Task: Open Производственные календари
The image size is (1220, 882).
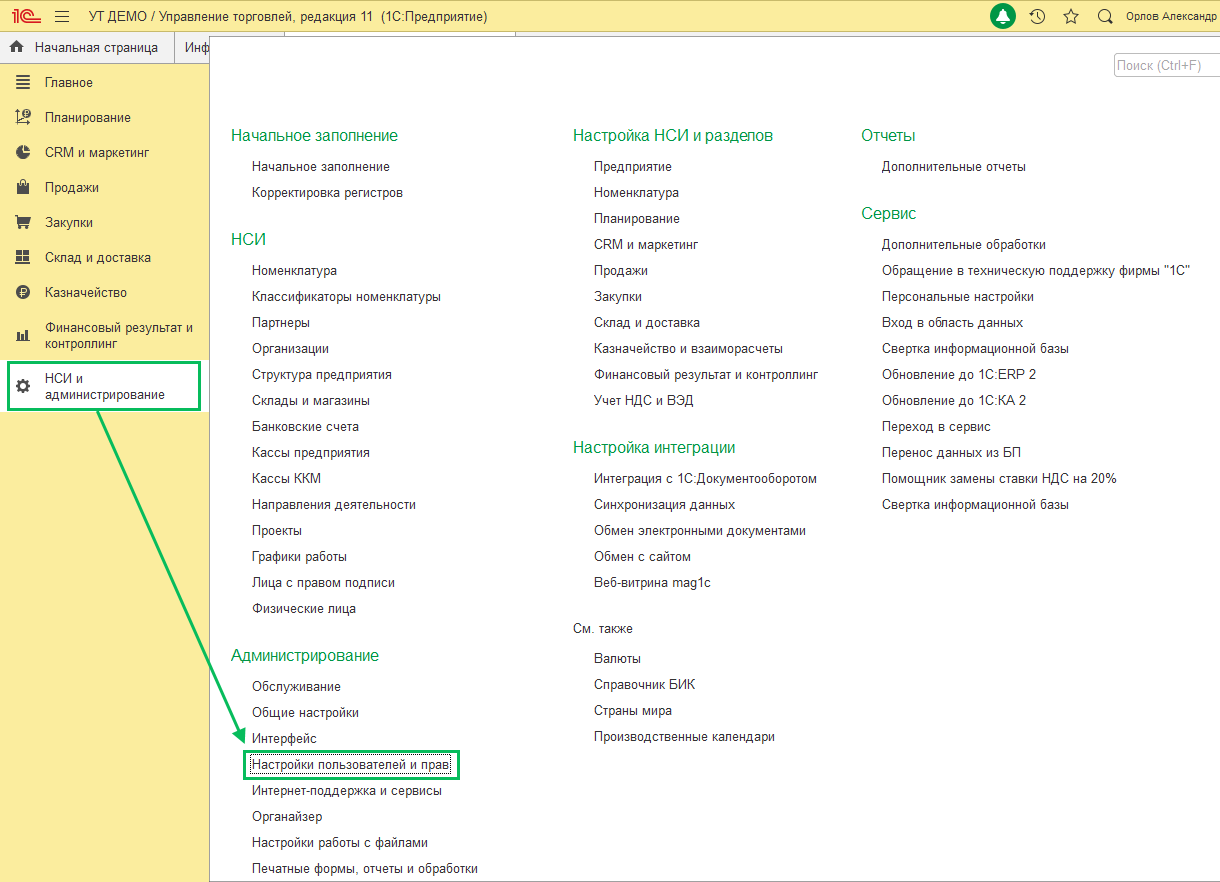Action: pos(684,736)
